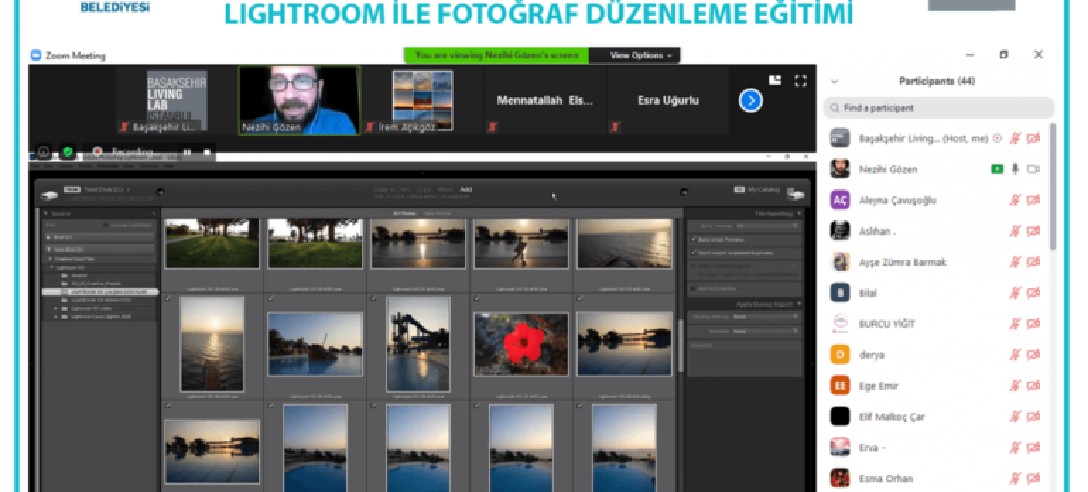The height and width of the screenshot is (492, 1088).
Task: Expand the Lightroom 101 video folder
Action: (56, 308)
